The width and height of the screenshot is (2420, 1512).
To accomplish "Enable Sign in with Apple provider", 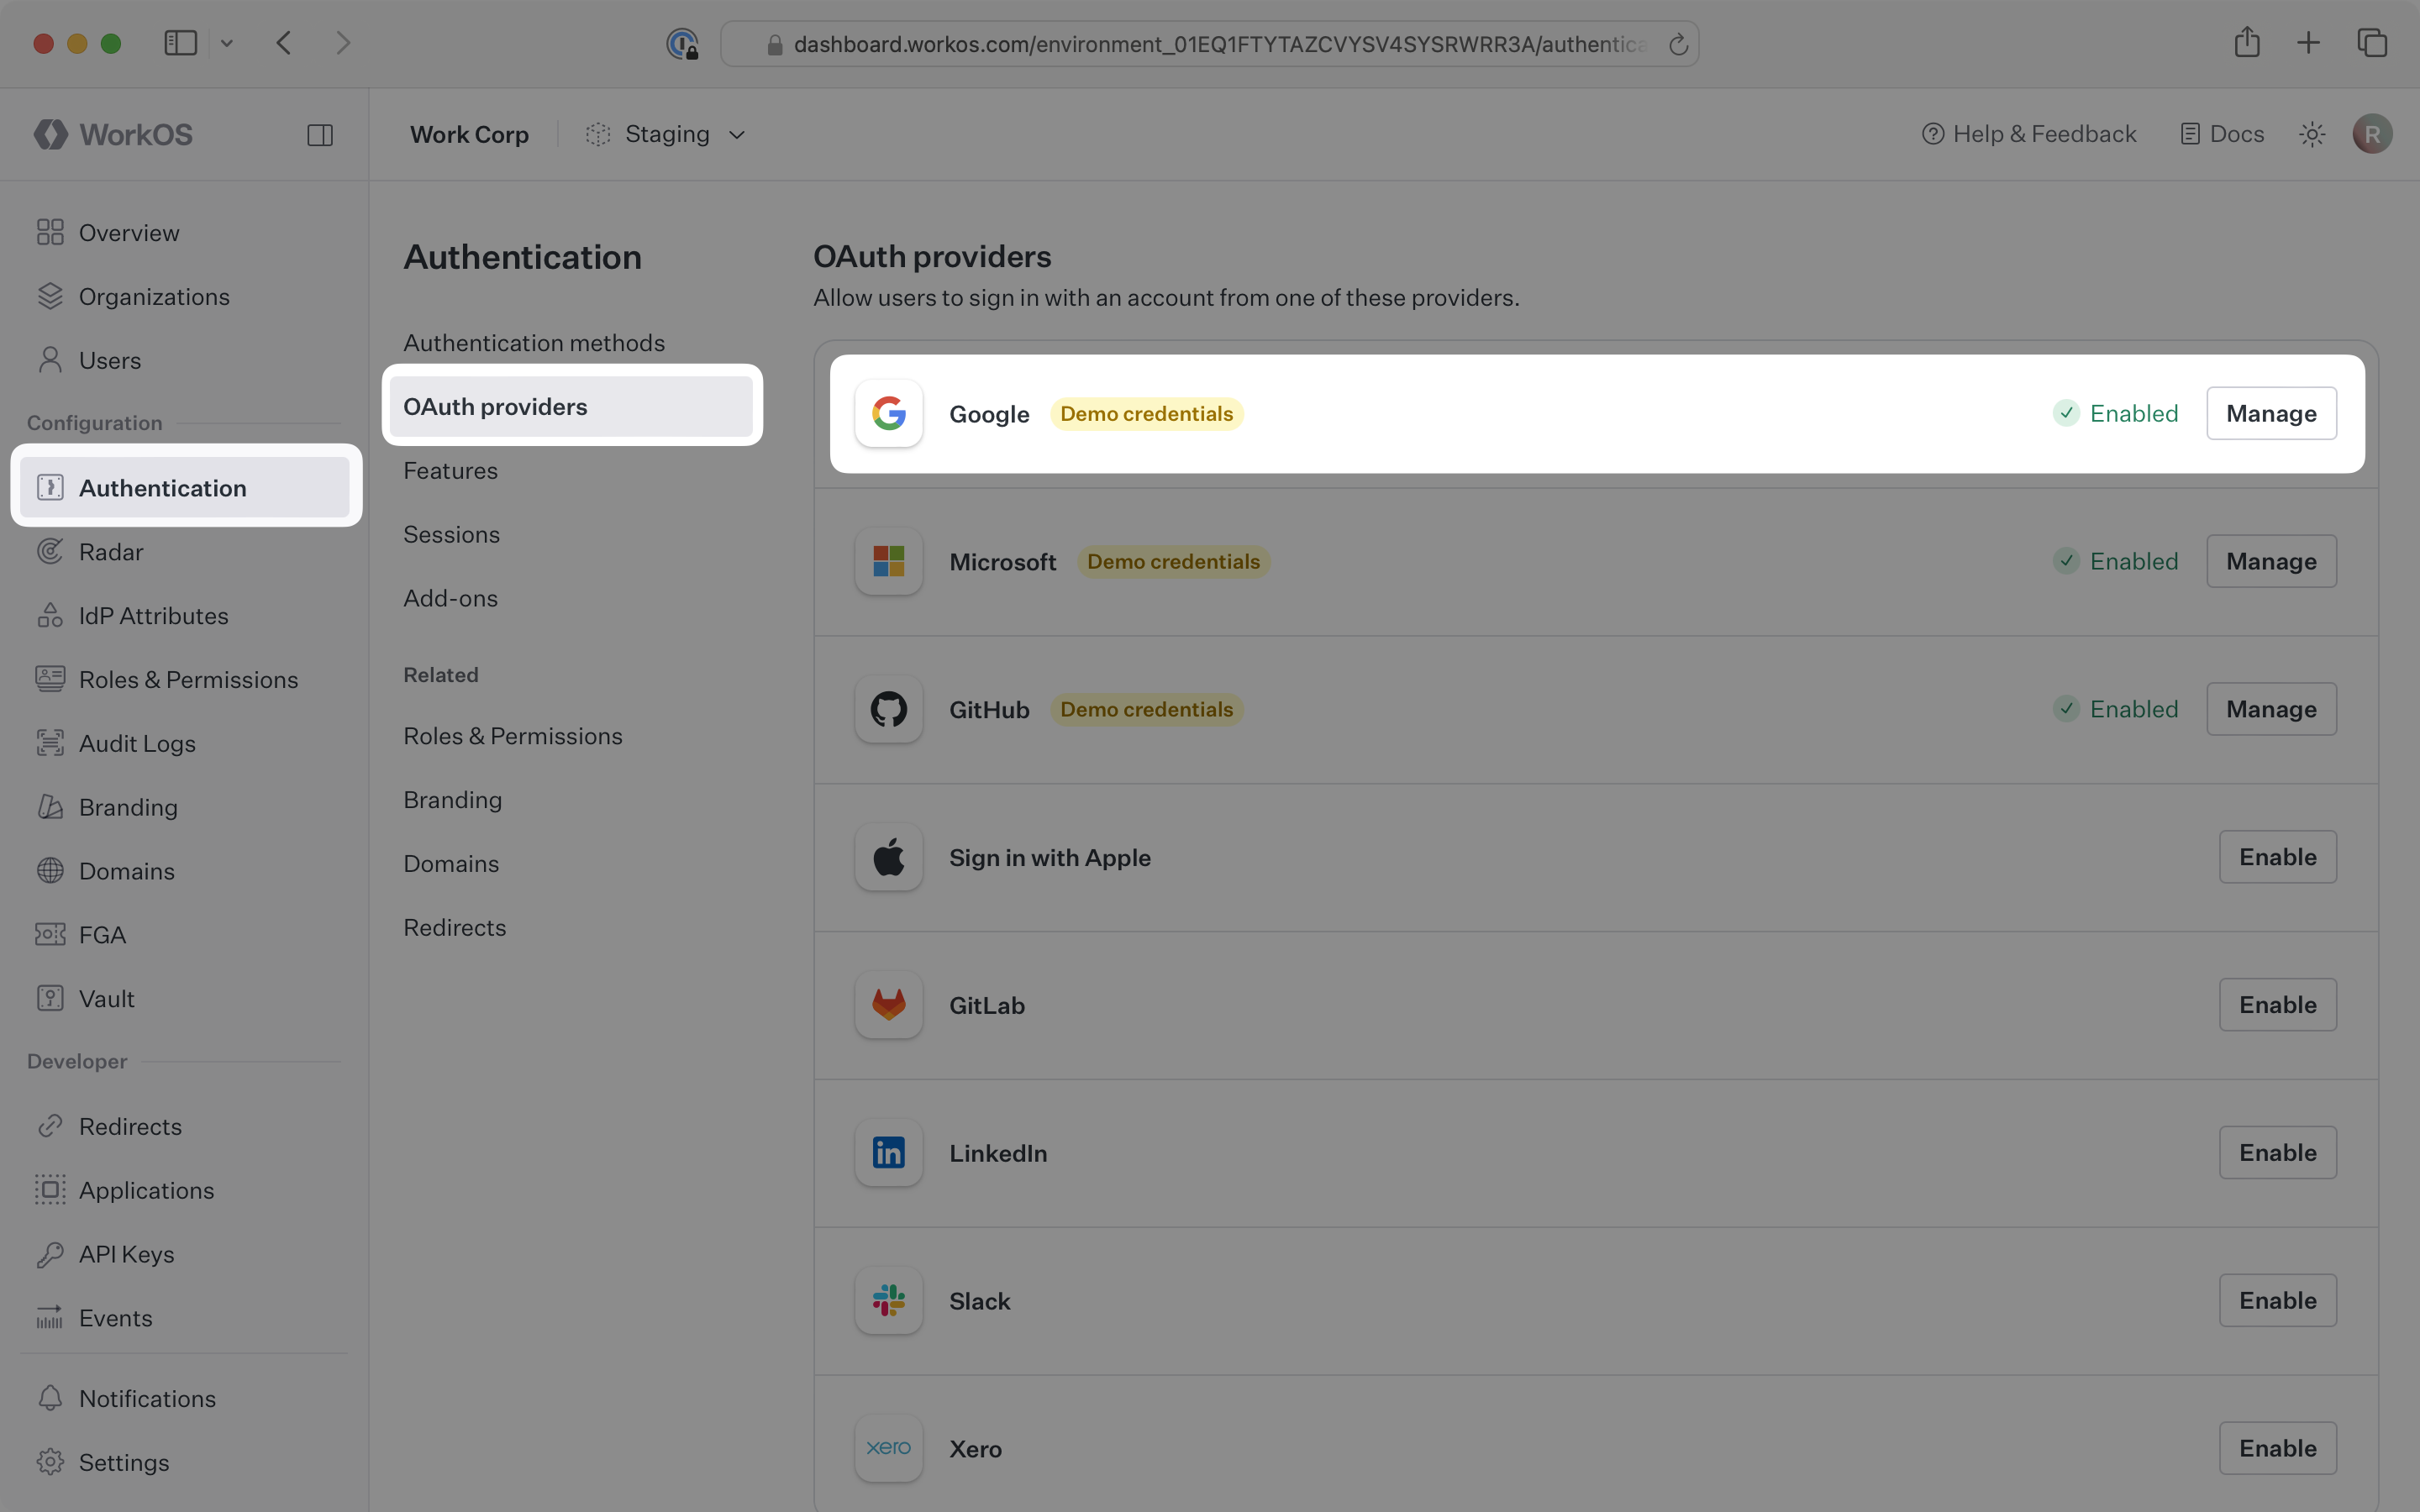I will pyautogui.click(x=2277, y=856).
